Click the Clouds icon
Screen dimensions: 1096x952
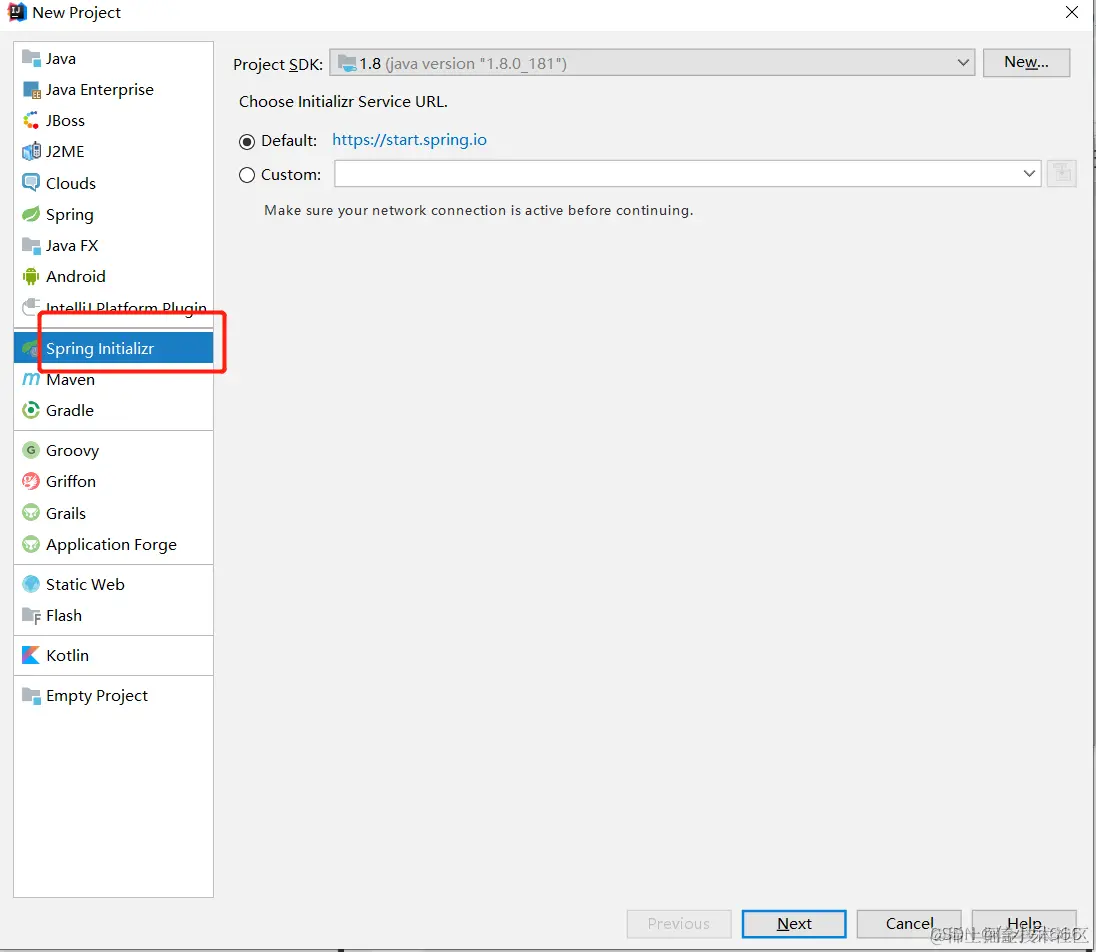tap(31, 183)
